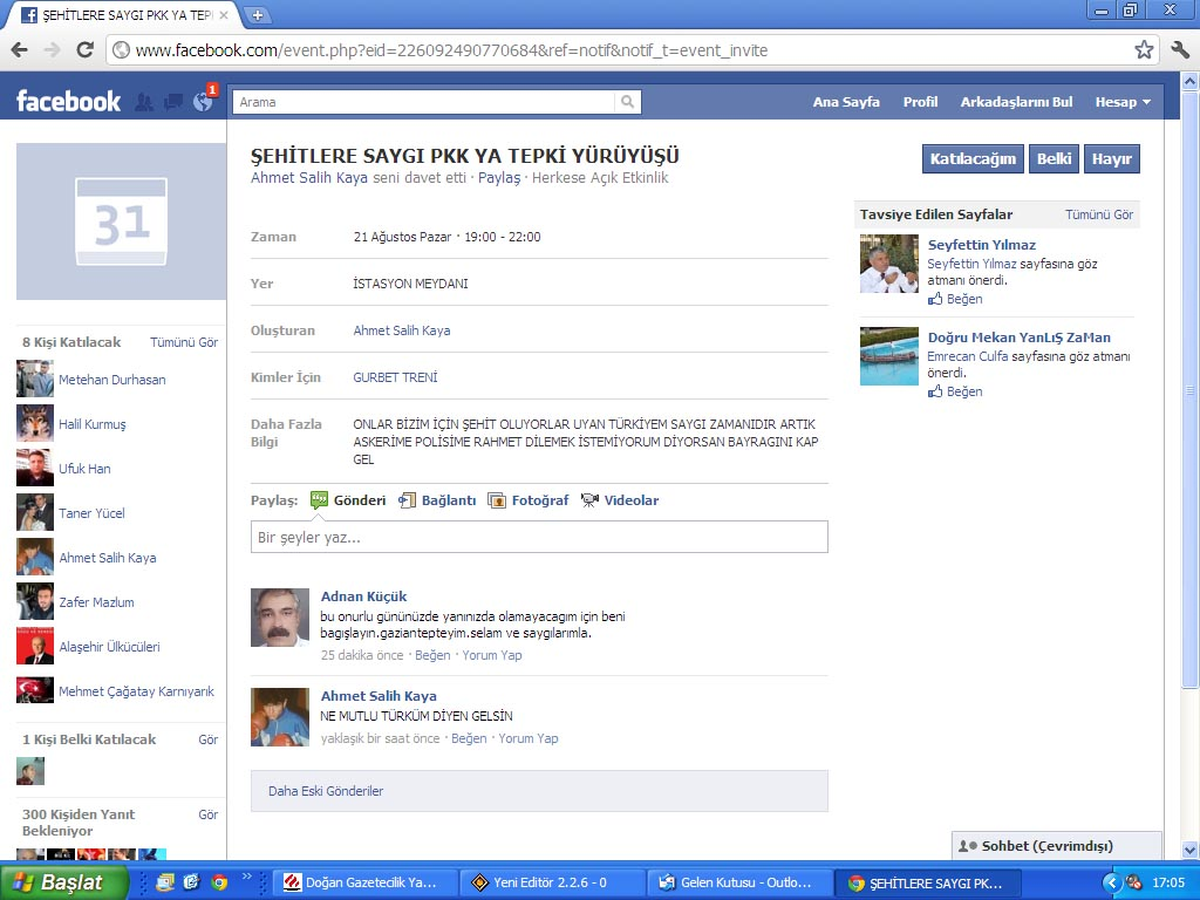Screen dimensions: 1200x900
Task: Switch to Gelen Kutusu Outlook taskbar window
Action: [x=741, y=883]
